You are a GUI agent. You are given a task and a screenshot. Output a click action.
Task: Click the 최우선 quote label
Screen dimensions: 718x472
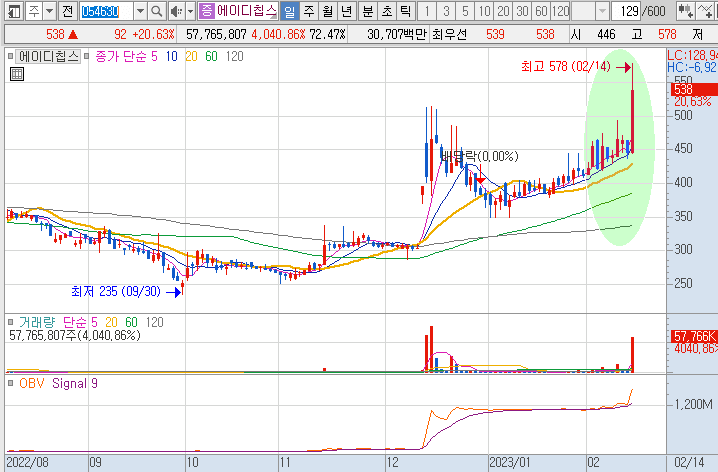coord(449,34)
